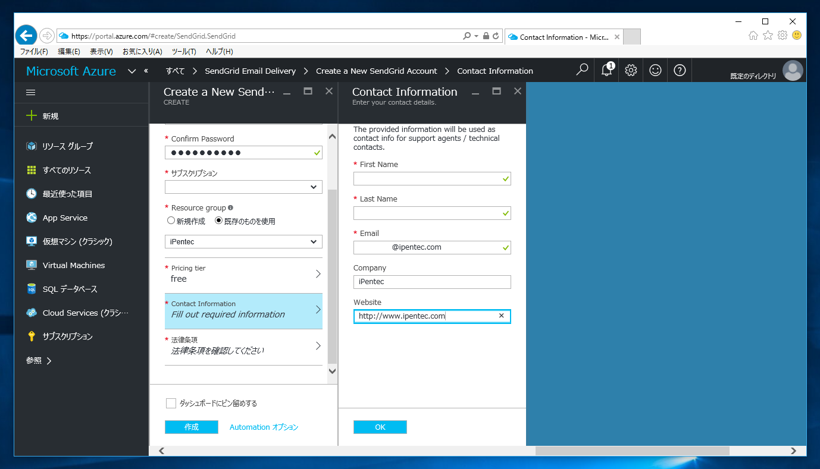Click the browser back arrow button

[26, 36]
